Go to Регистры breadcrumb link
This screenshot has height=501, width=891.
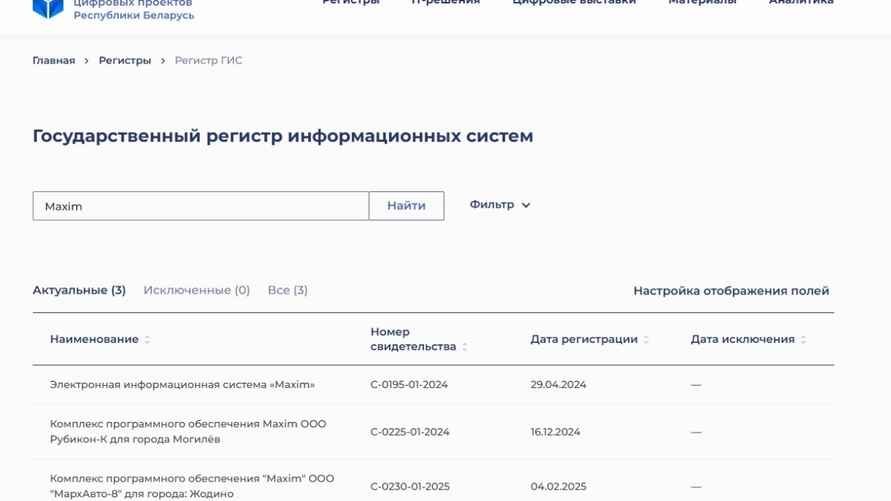pyautogui.click(x=125, y=60)
